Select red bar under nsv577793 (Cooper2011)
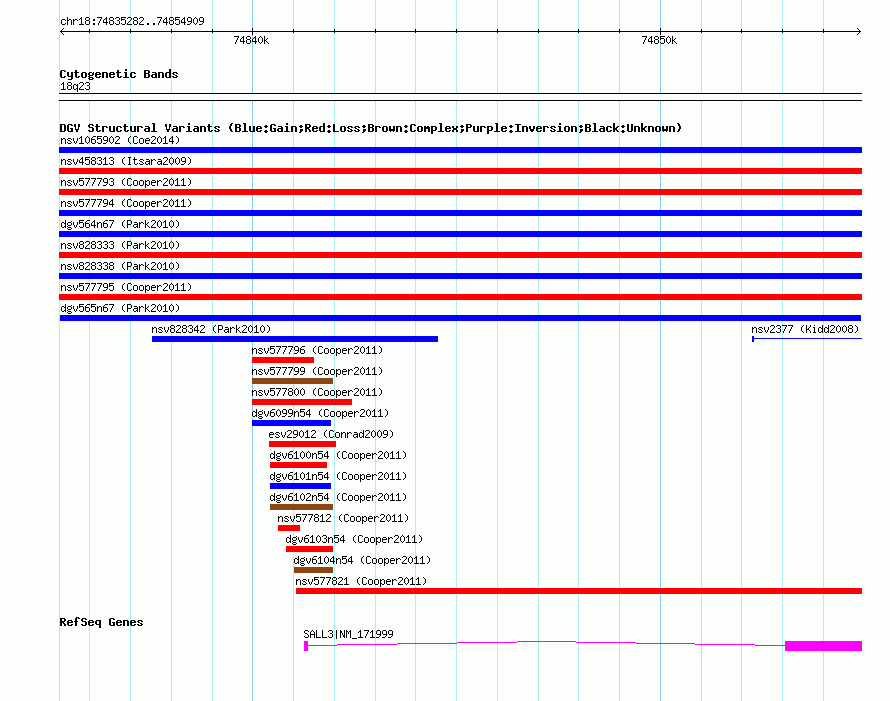The height and width of the screenshot is (701, 890). 460,192
